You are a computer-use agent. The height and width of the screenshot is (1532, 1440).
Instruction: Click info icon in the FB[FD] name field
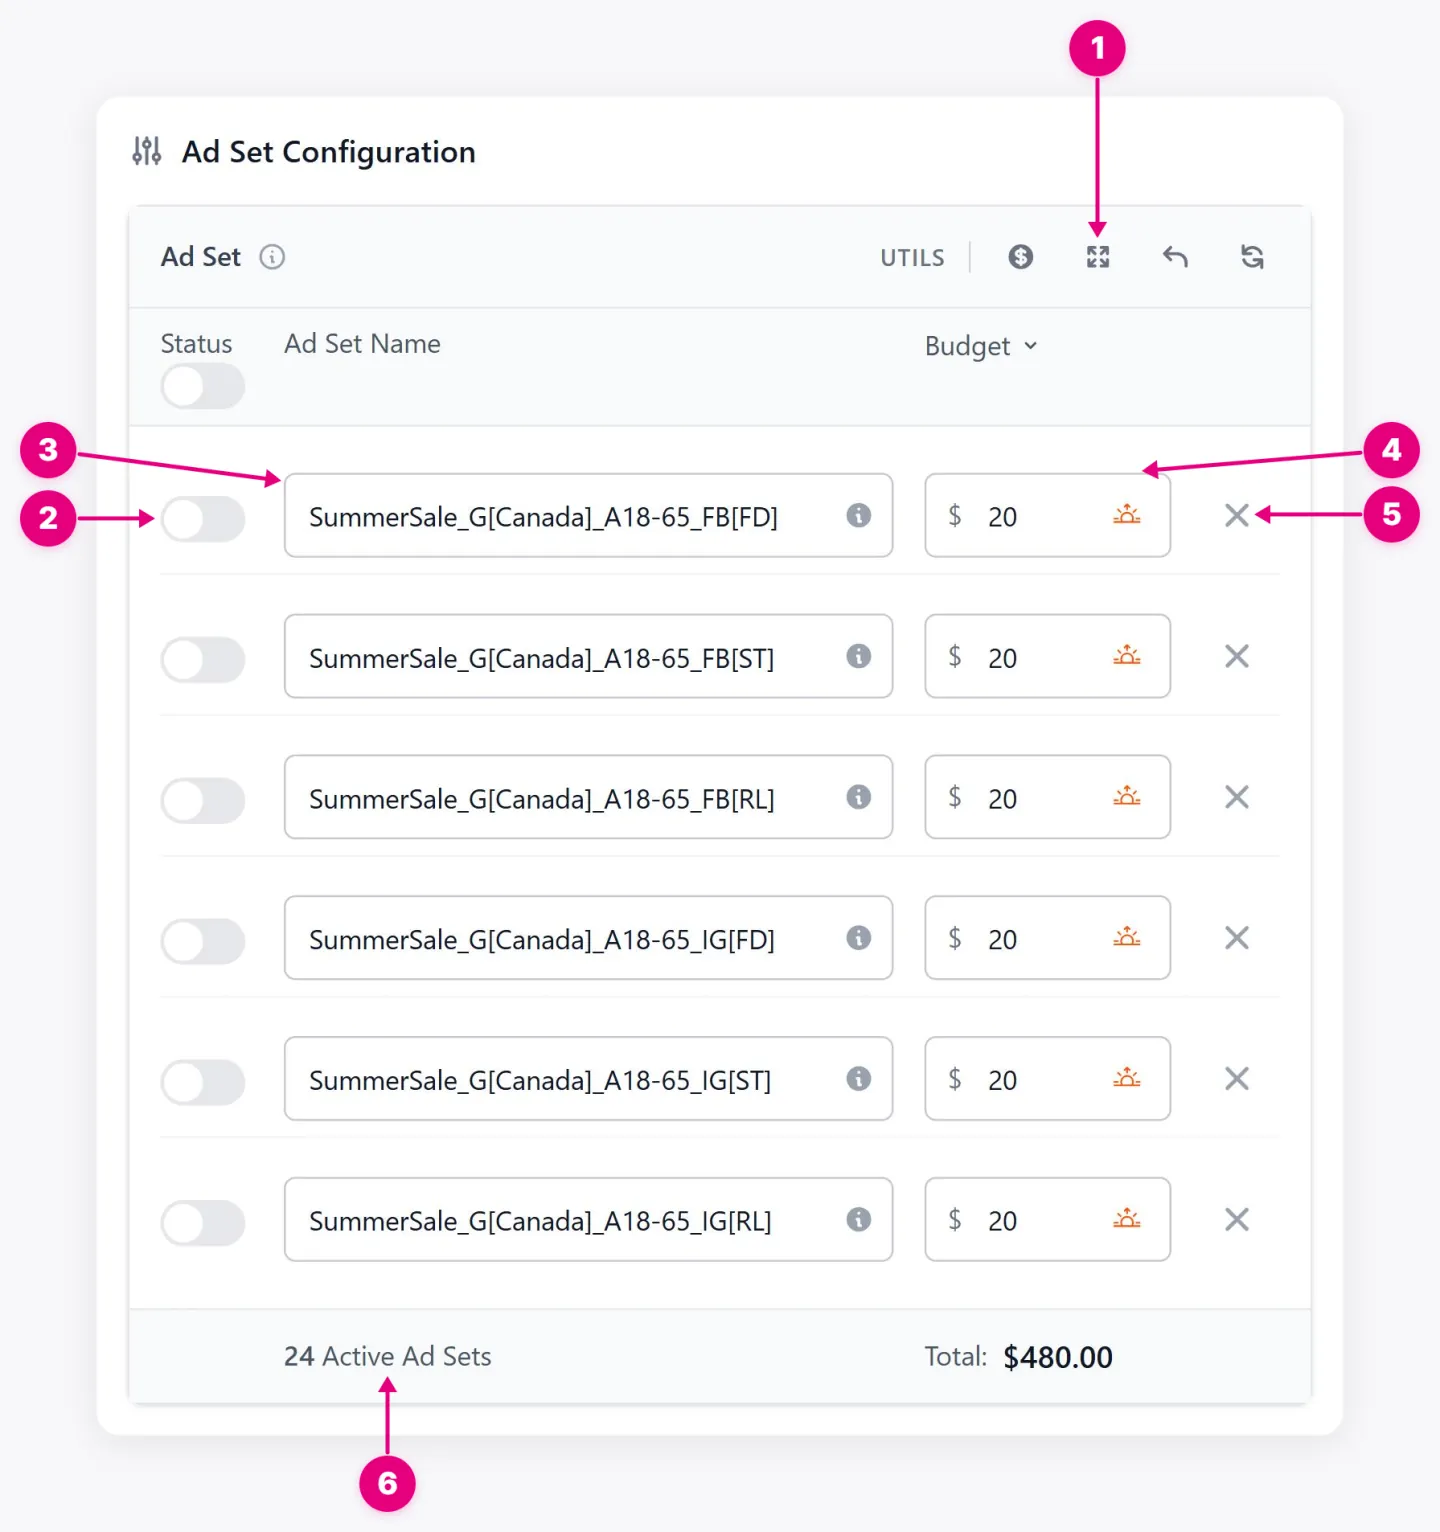tap(858, 515)
